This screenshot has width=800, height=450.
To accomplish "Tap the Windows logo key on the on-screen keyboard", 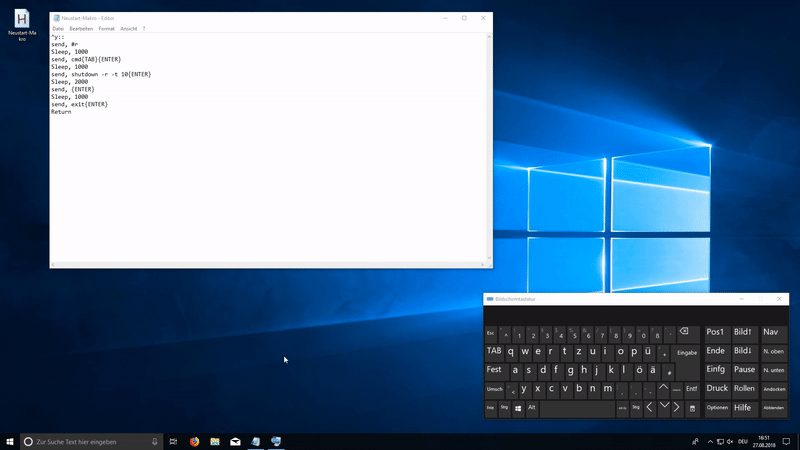I will click(x=518, y=408).
